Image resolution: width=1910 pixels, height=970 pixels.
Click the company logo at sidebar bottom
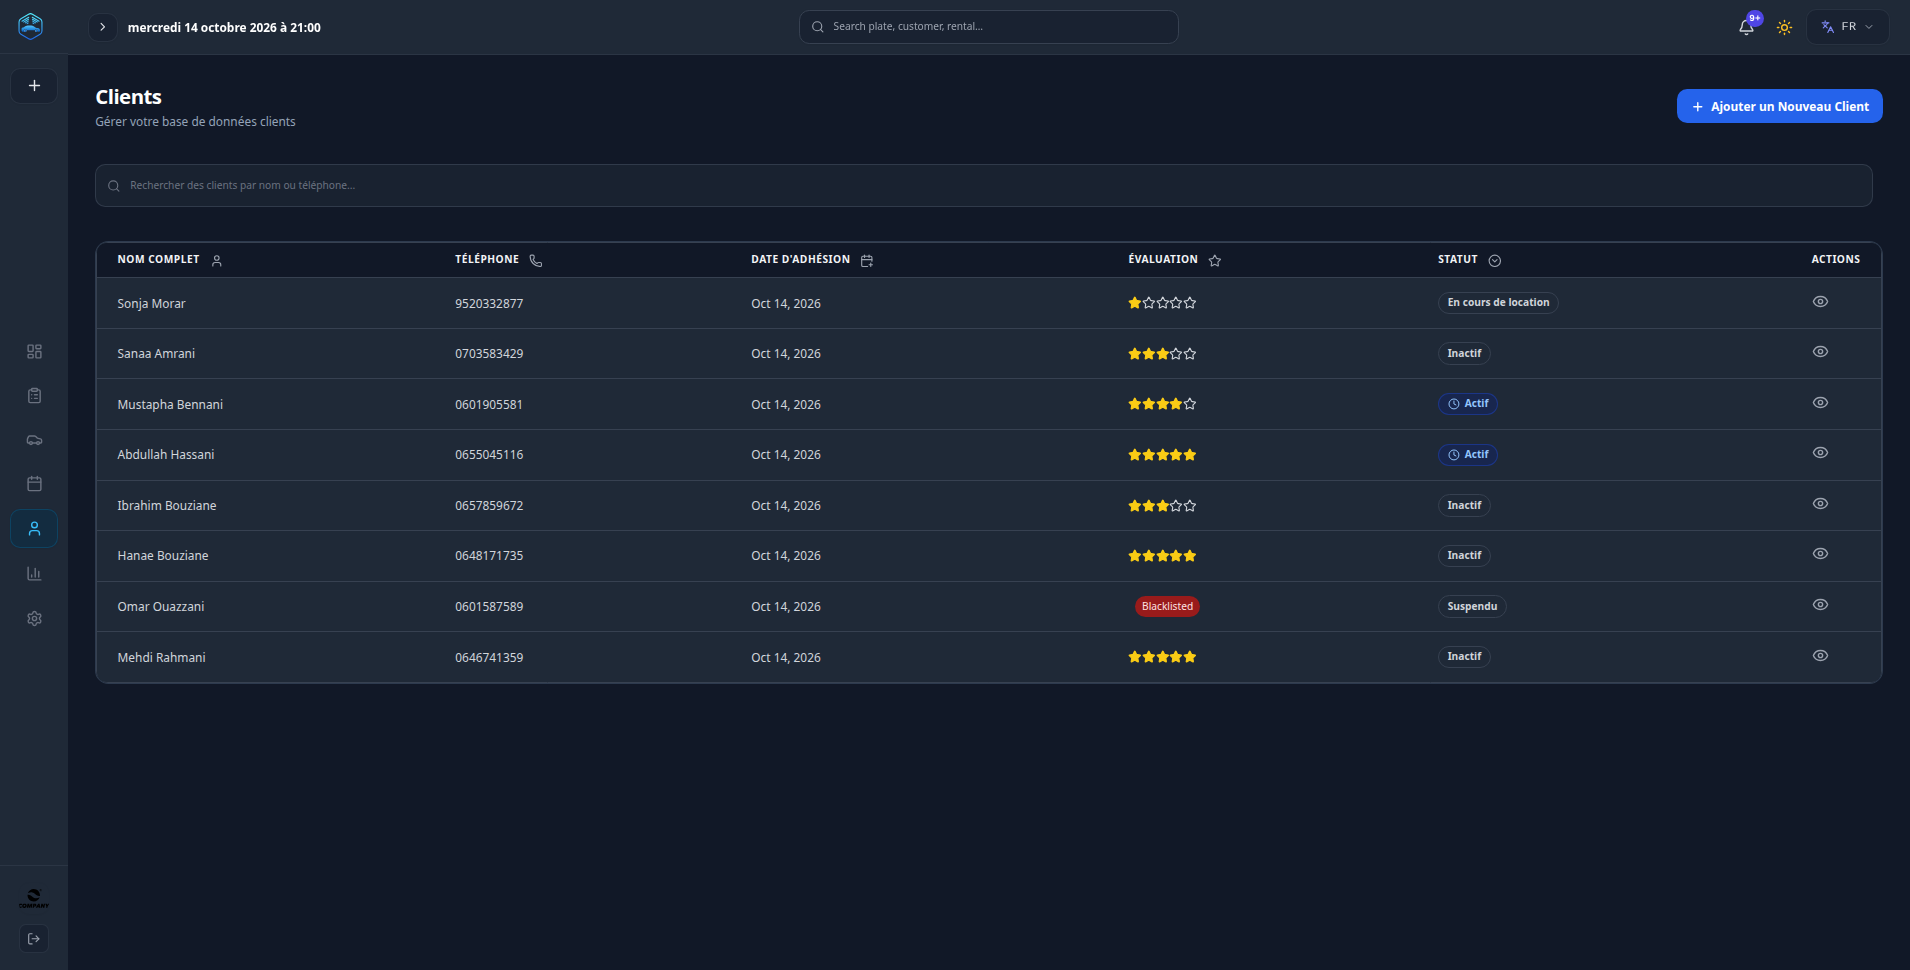coord(34,898)
